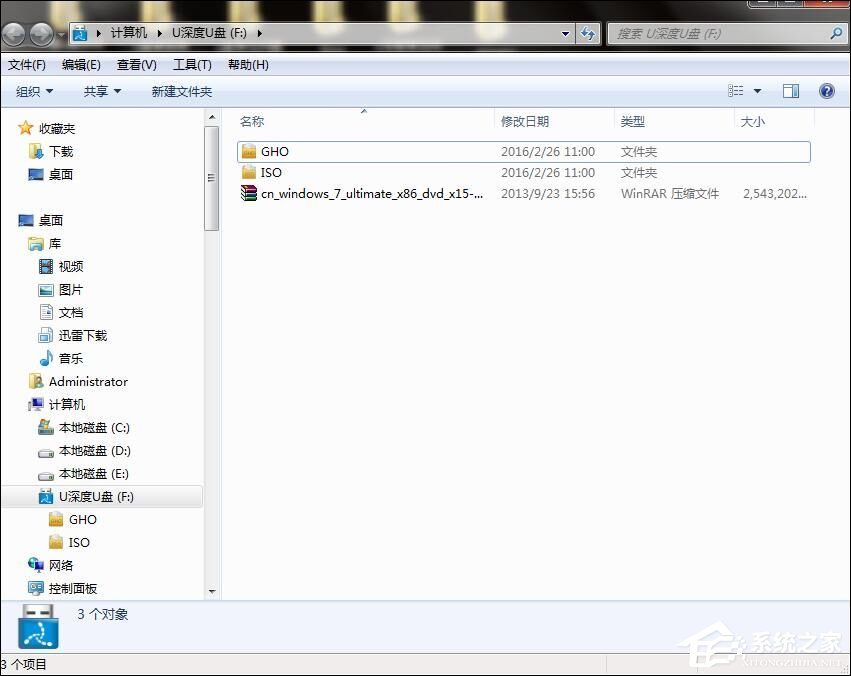This screenshot has width=851, height=676.
Task: Open the ISO folder in the file list
Action: tap(270, 172)
